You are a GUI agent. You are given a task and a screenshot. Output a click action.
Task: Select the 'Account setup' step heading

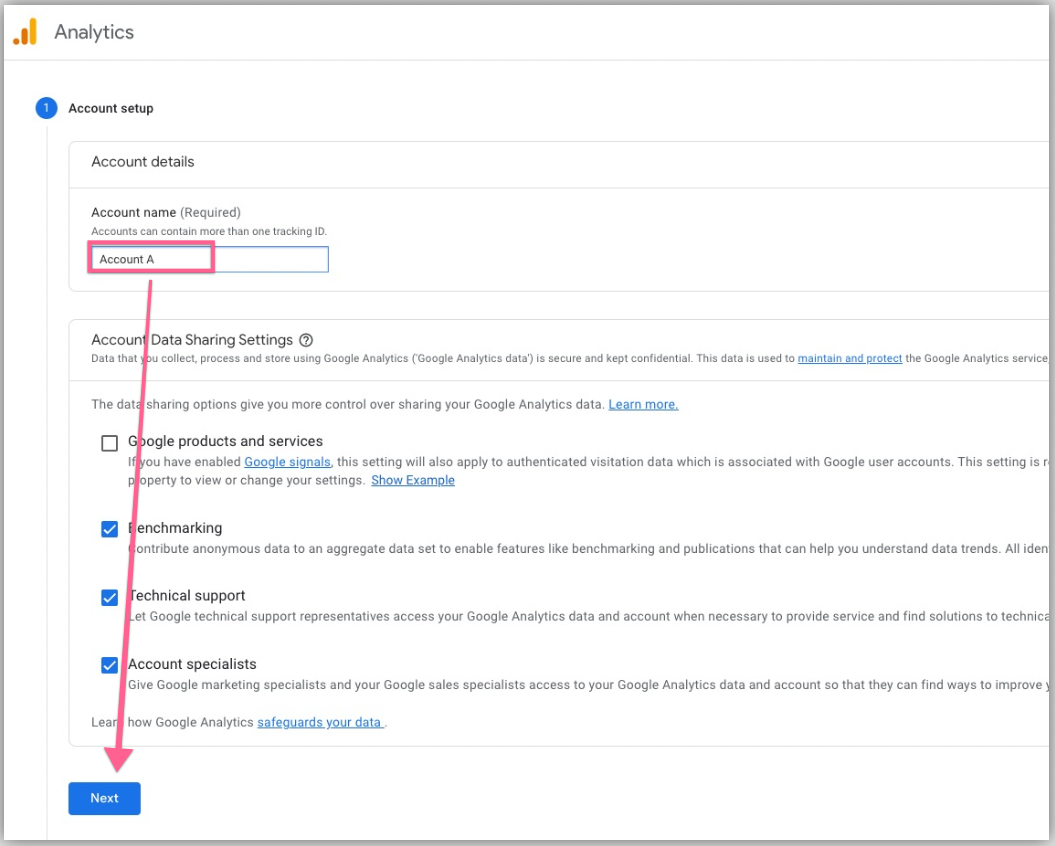111,108
